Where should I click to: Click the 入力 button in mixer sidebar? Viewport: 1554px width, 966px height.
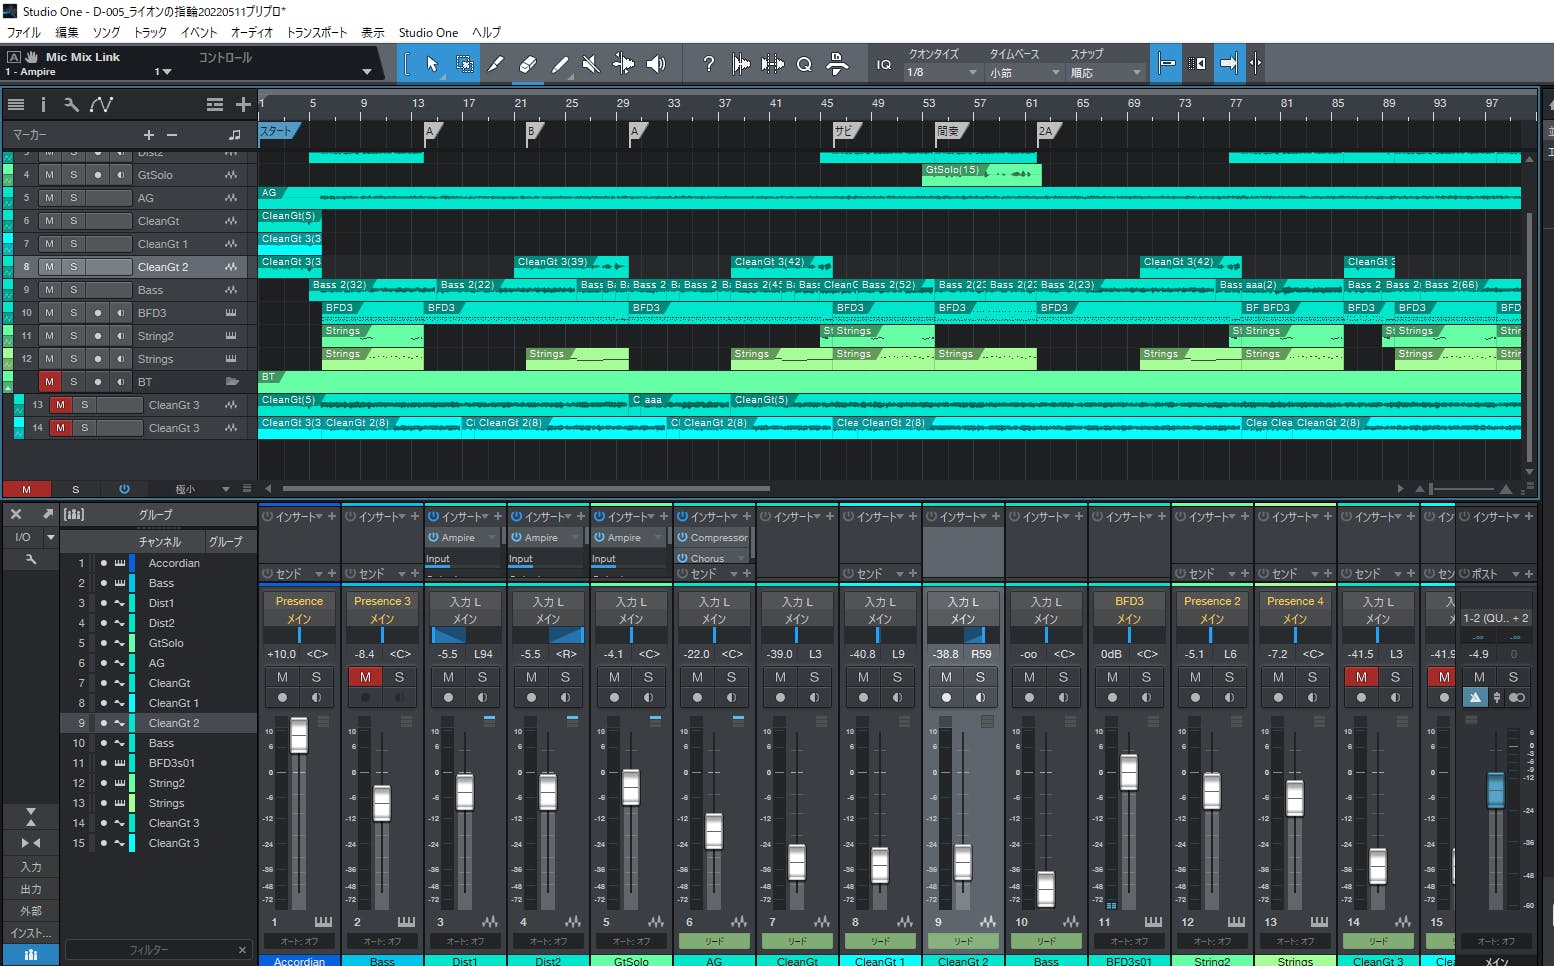pyautogui.click(x=31, y=867)
